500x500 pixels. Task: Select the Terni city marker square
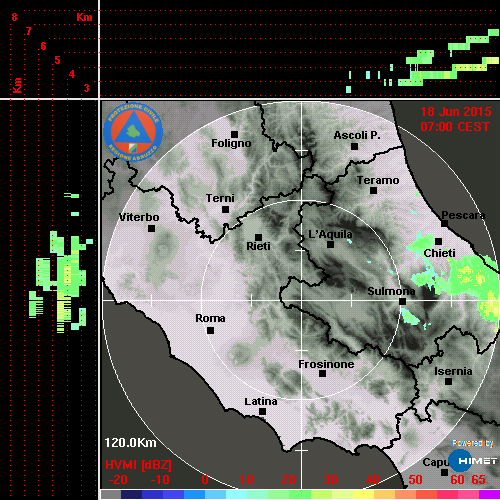(x=225, y=210)
